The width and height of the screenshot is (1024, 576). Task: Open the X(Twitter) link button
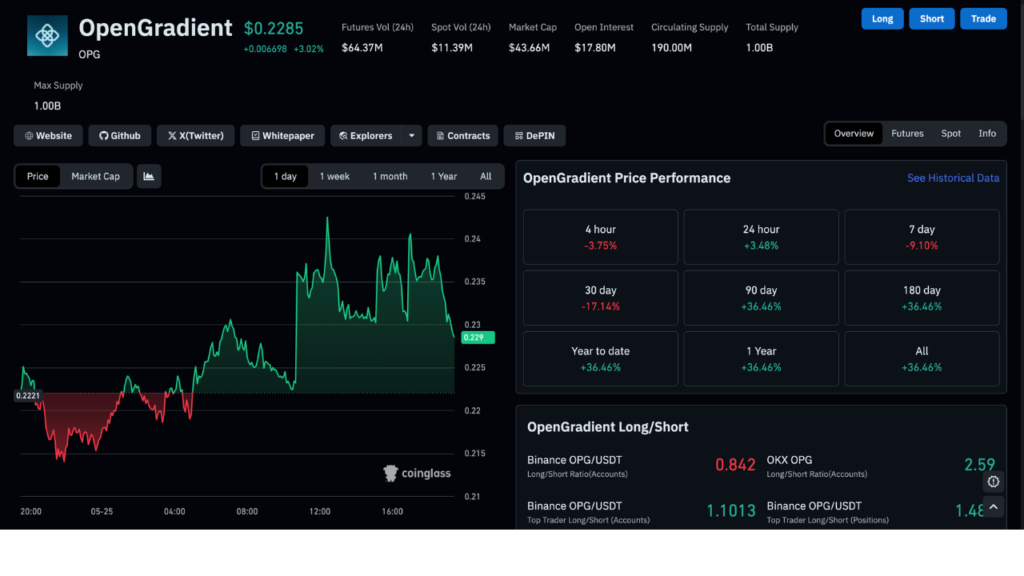[195, 136]
